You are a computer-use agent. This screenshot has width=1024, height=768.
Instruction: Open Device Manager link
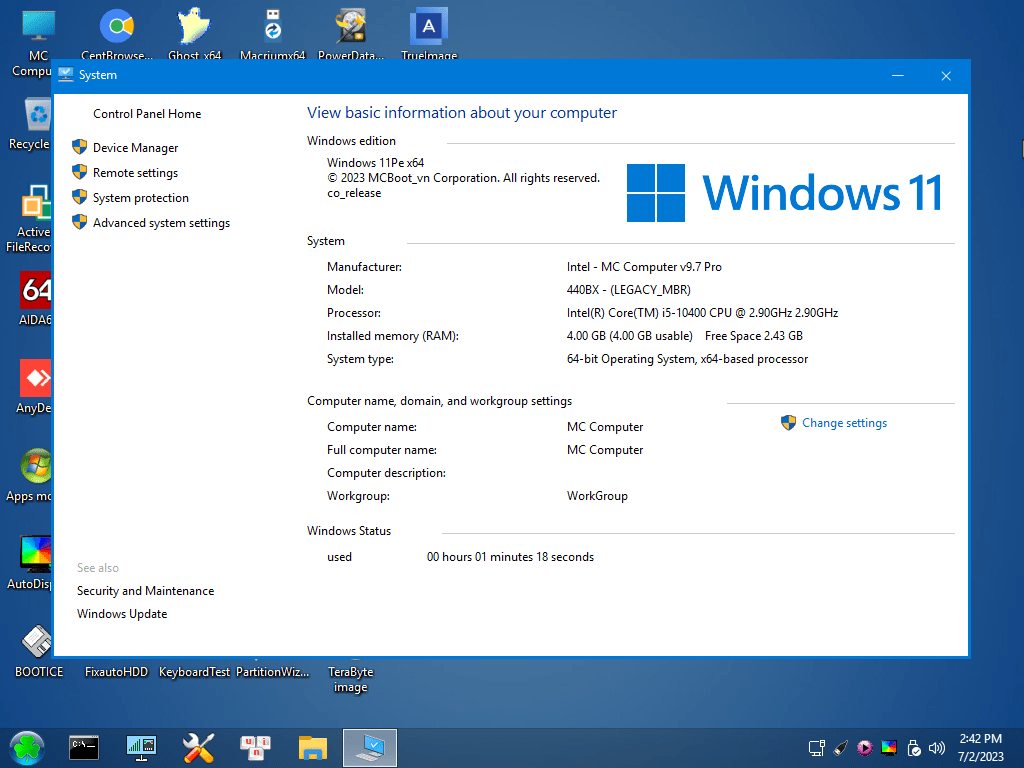pos(135,148)
